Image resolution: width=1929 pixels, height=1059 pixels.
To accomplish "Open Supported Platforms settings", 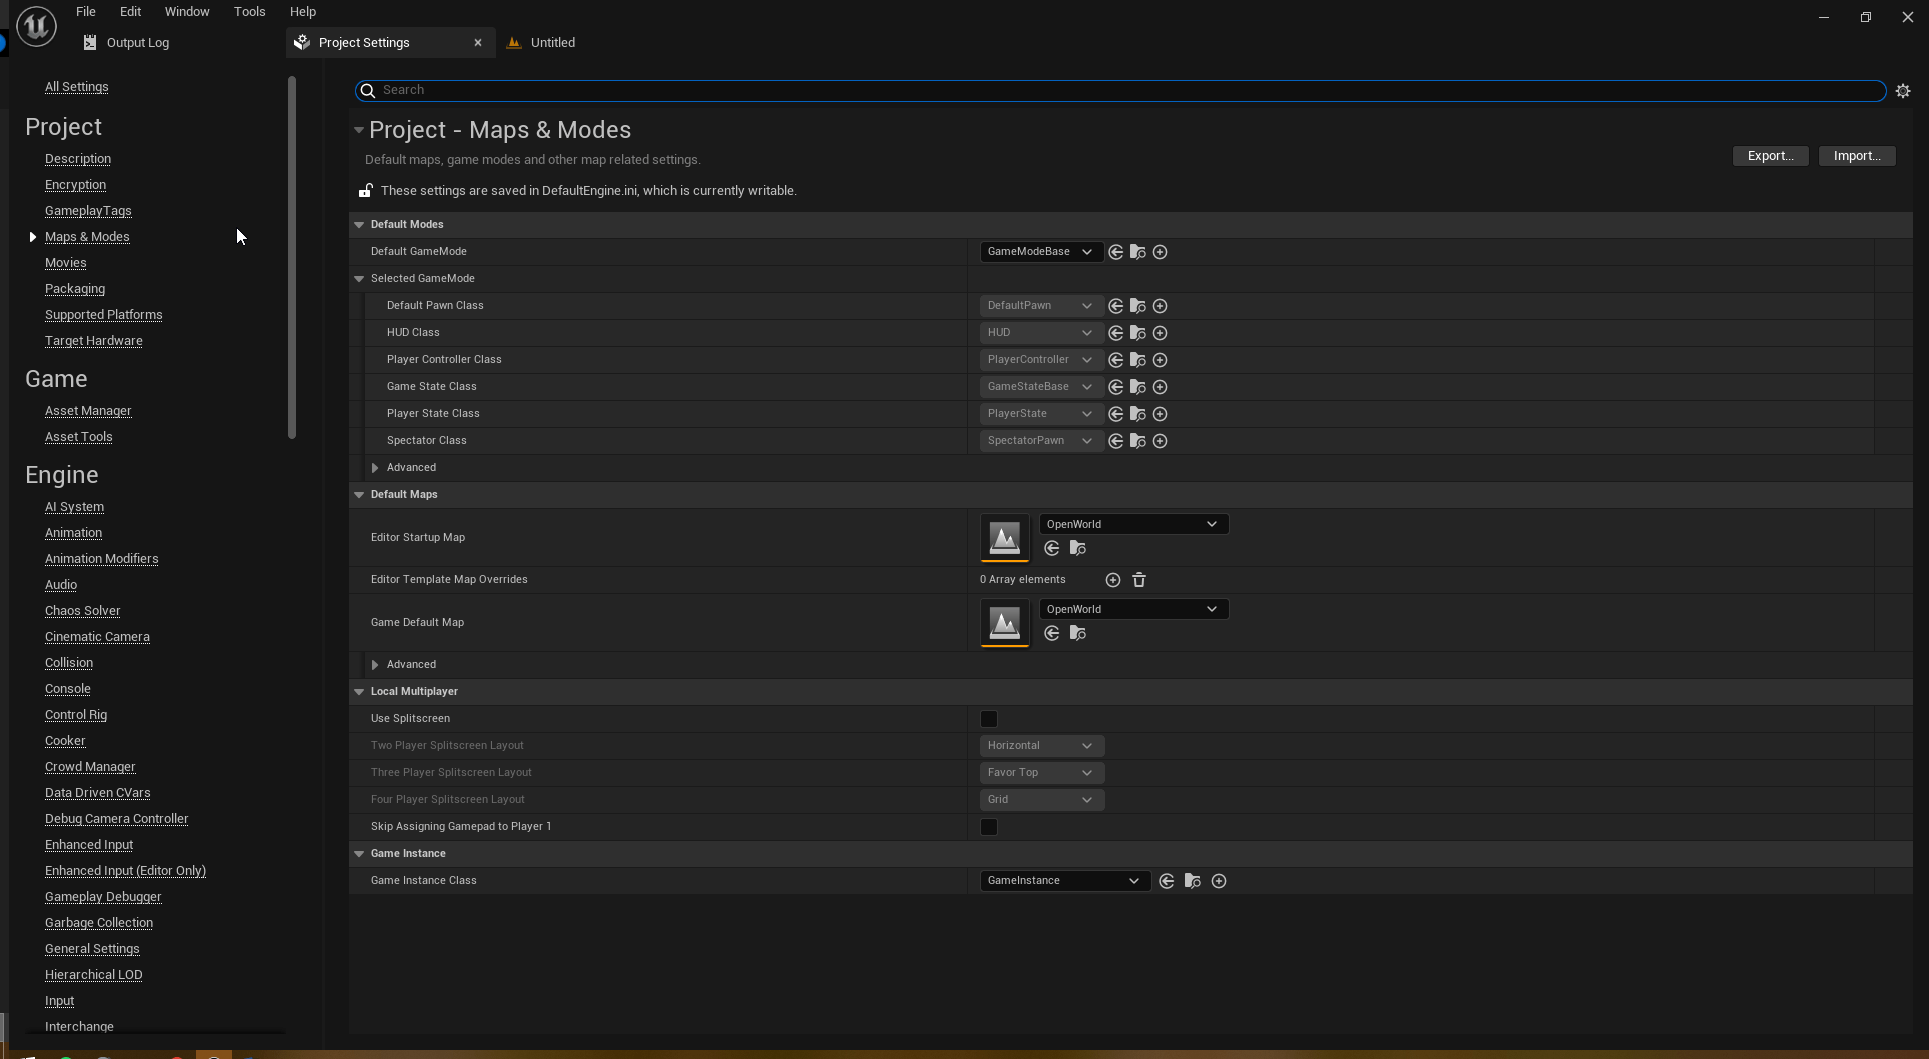I will (x=104, y=315).
